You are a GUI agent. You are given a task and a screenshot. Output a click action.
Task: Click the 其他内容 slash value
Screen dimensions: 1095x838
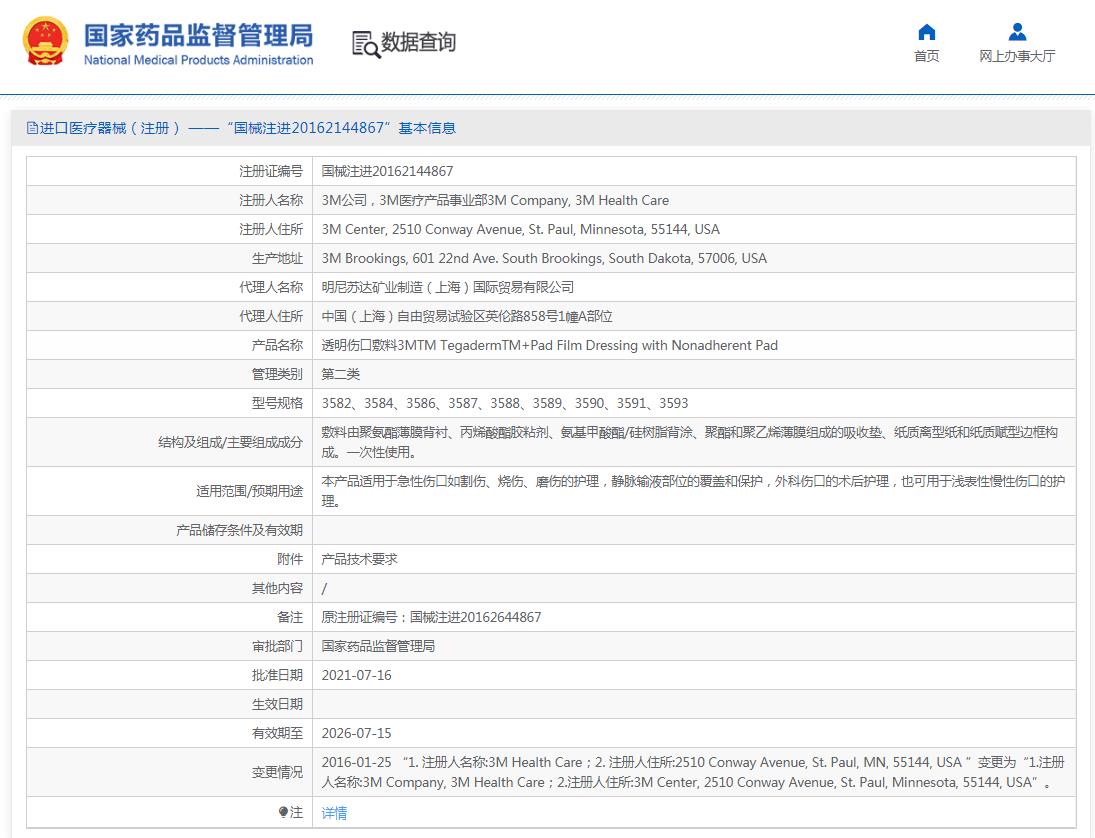324,589
